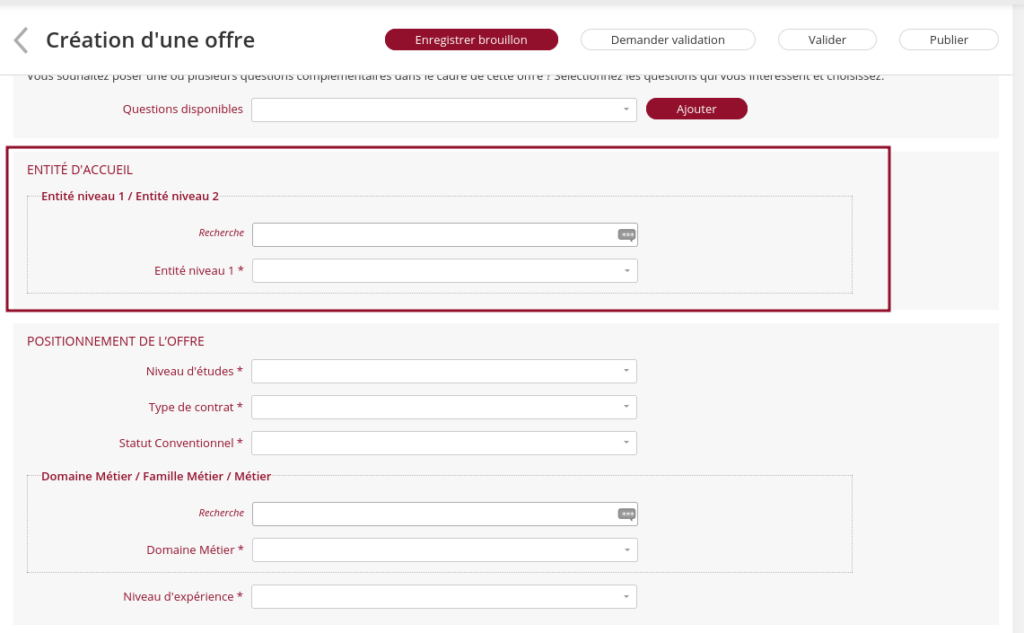Focus the Recherche field under Entité niveau
The image size is (1024, 633).
434,234
